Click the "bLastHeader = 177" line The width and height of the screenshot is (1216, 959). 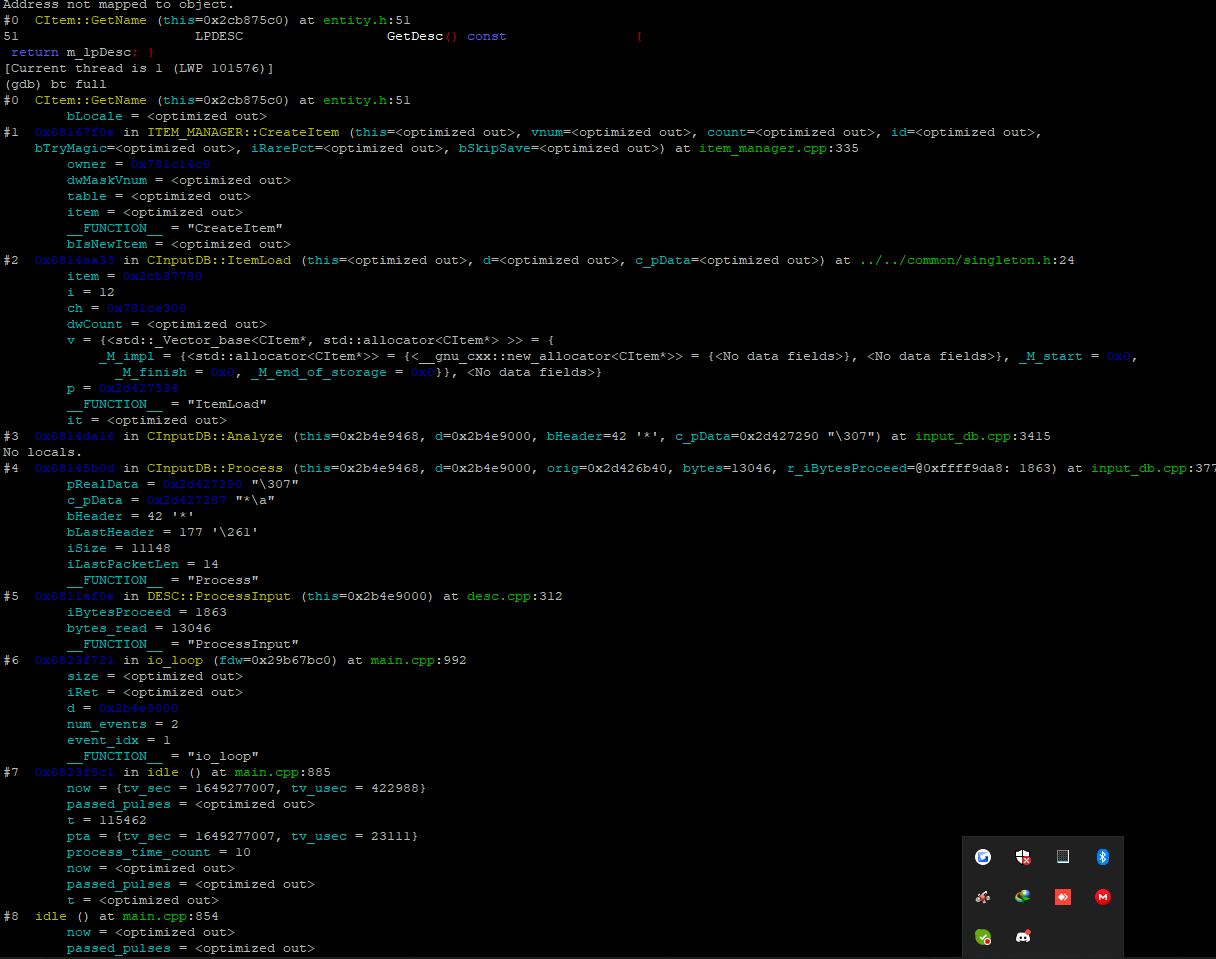pyautogui.click(x=163, y=532)
